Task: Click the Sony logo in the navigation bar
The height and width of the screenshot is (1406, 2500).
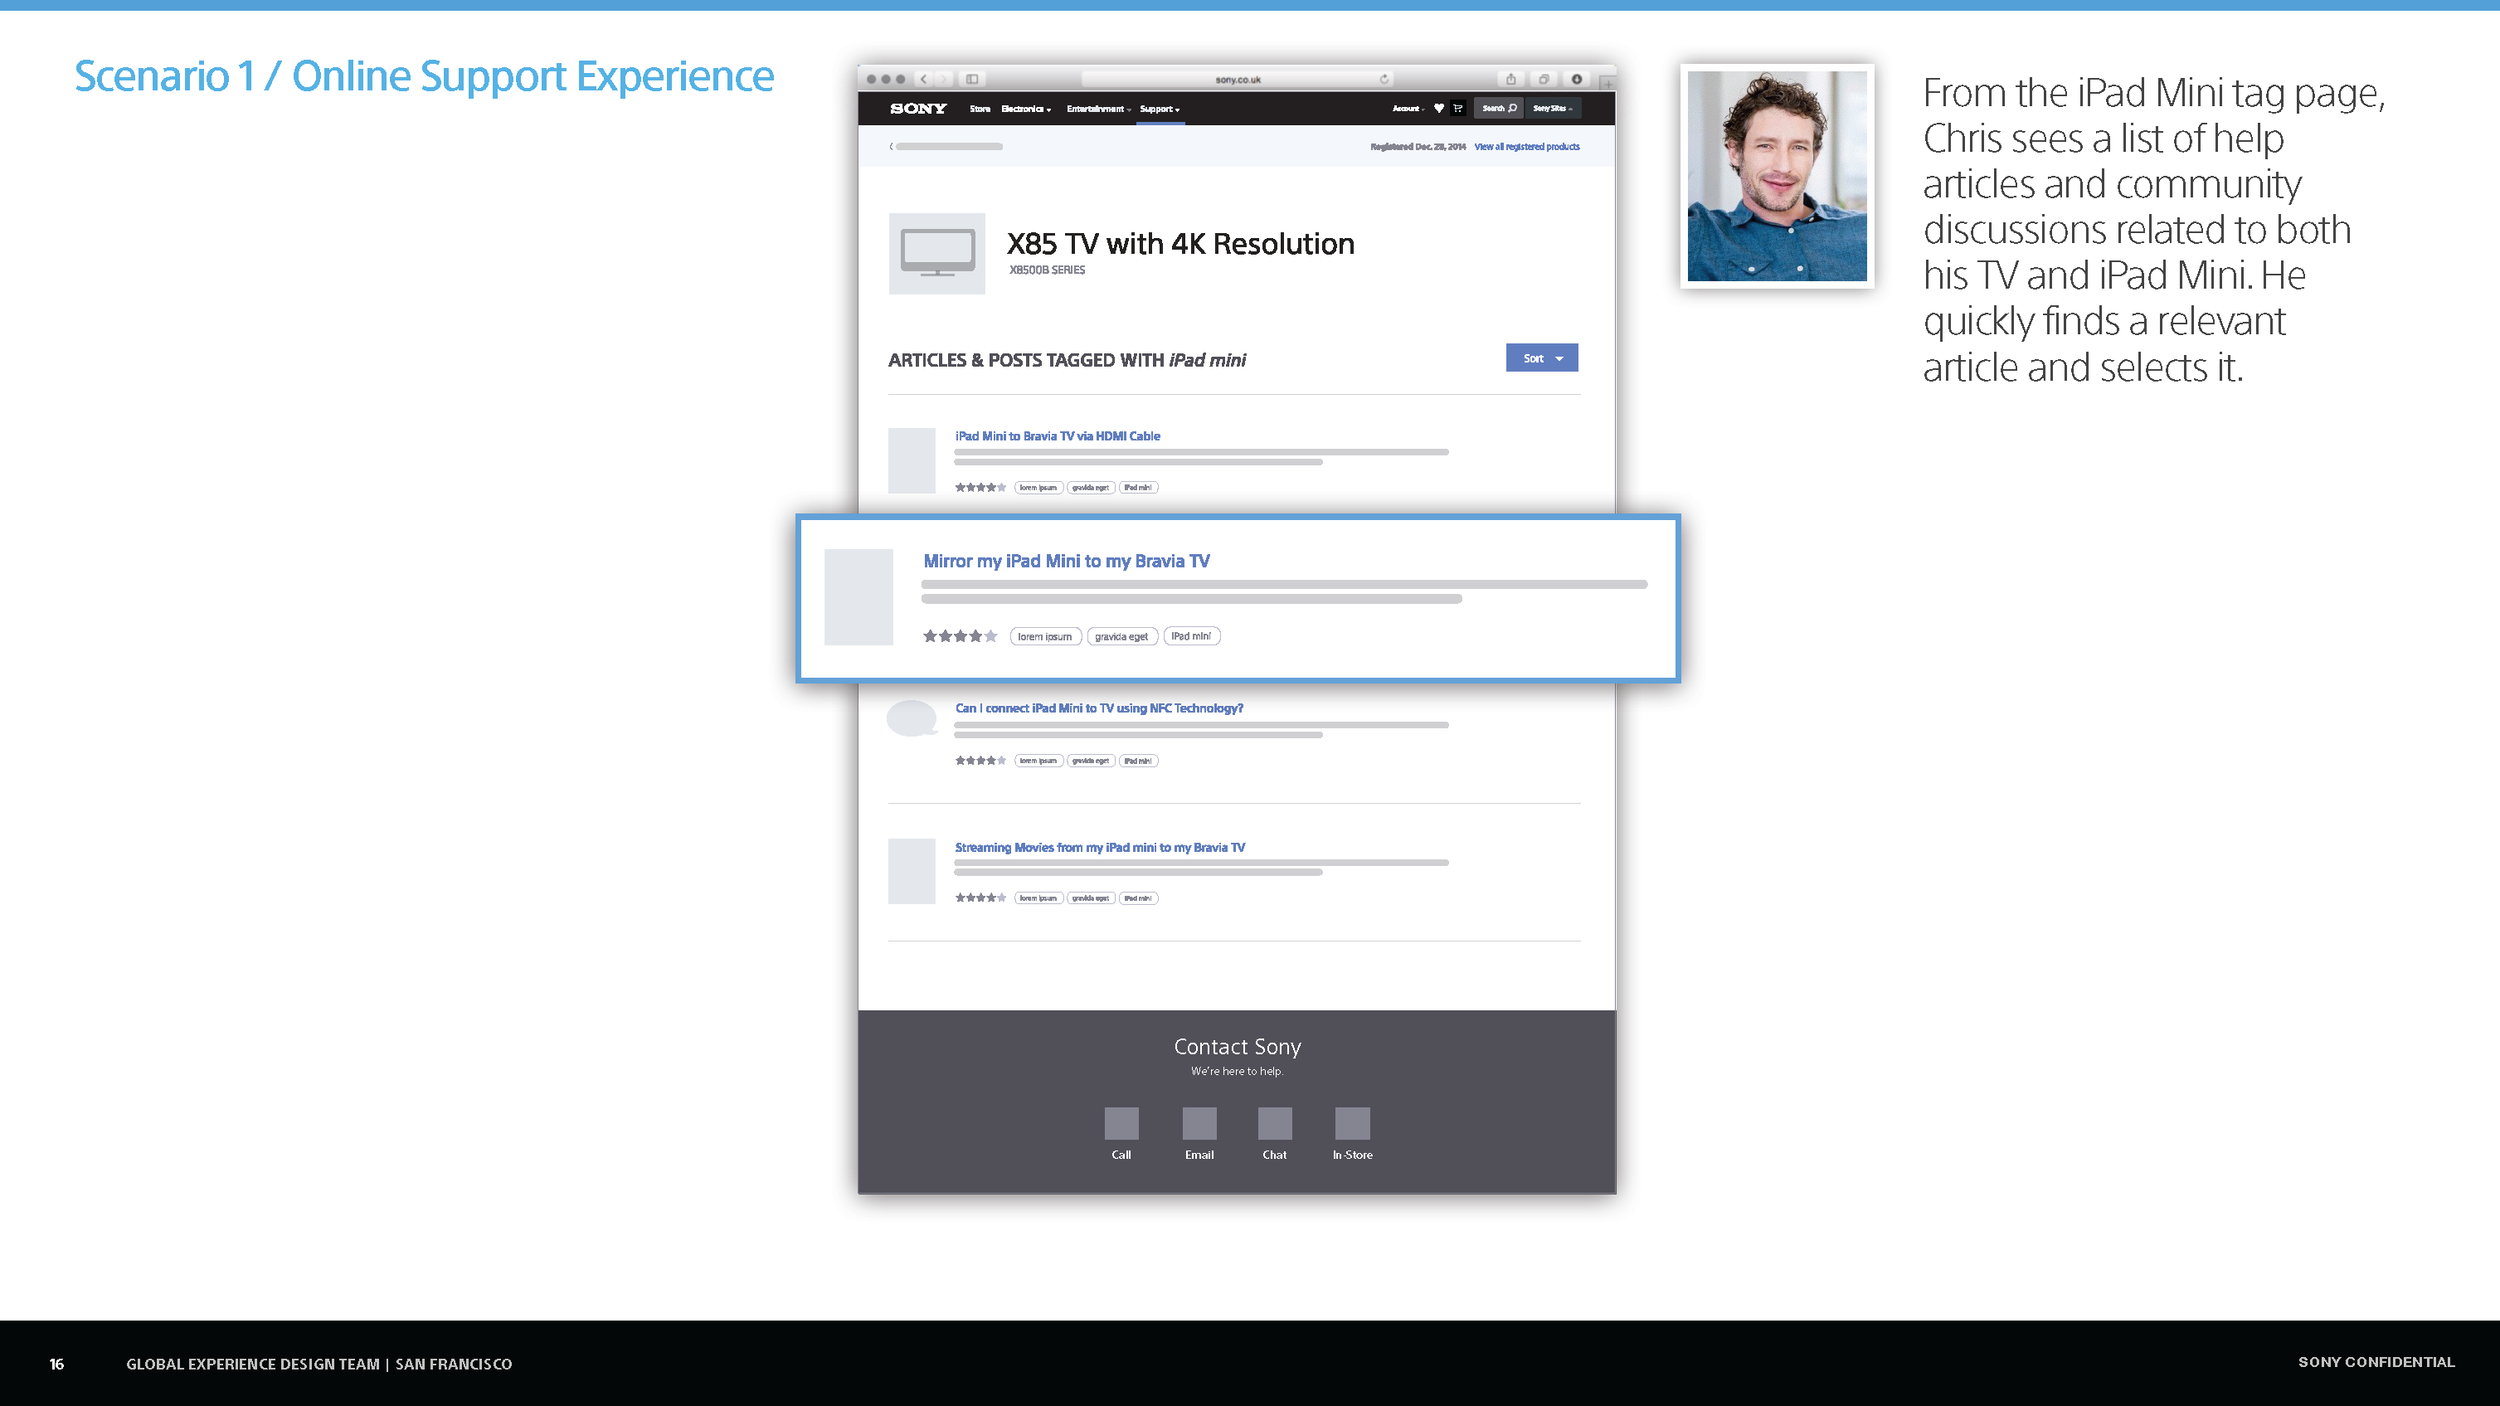Action: (919, 108)
